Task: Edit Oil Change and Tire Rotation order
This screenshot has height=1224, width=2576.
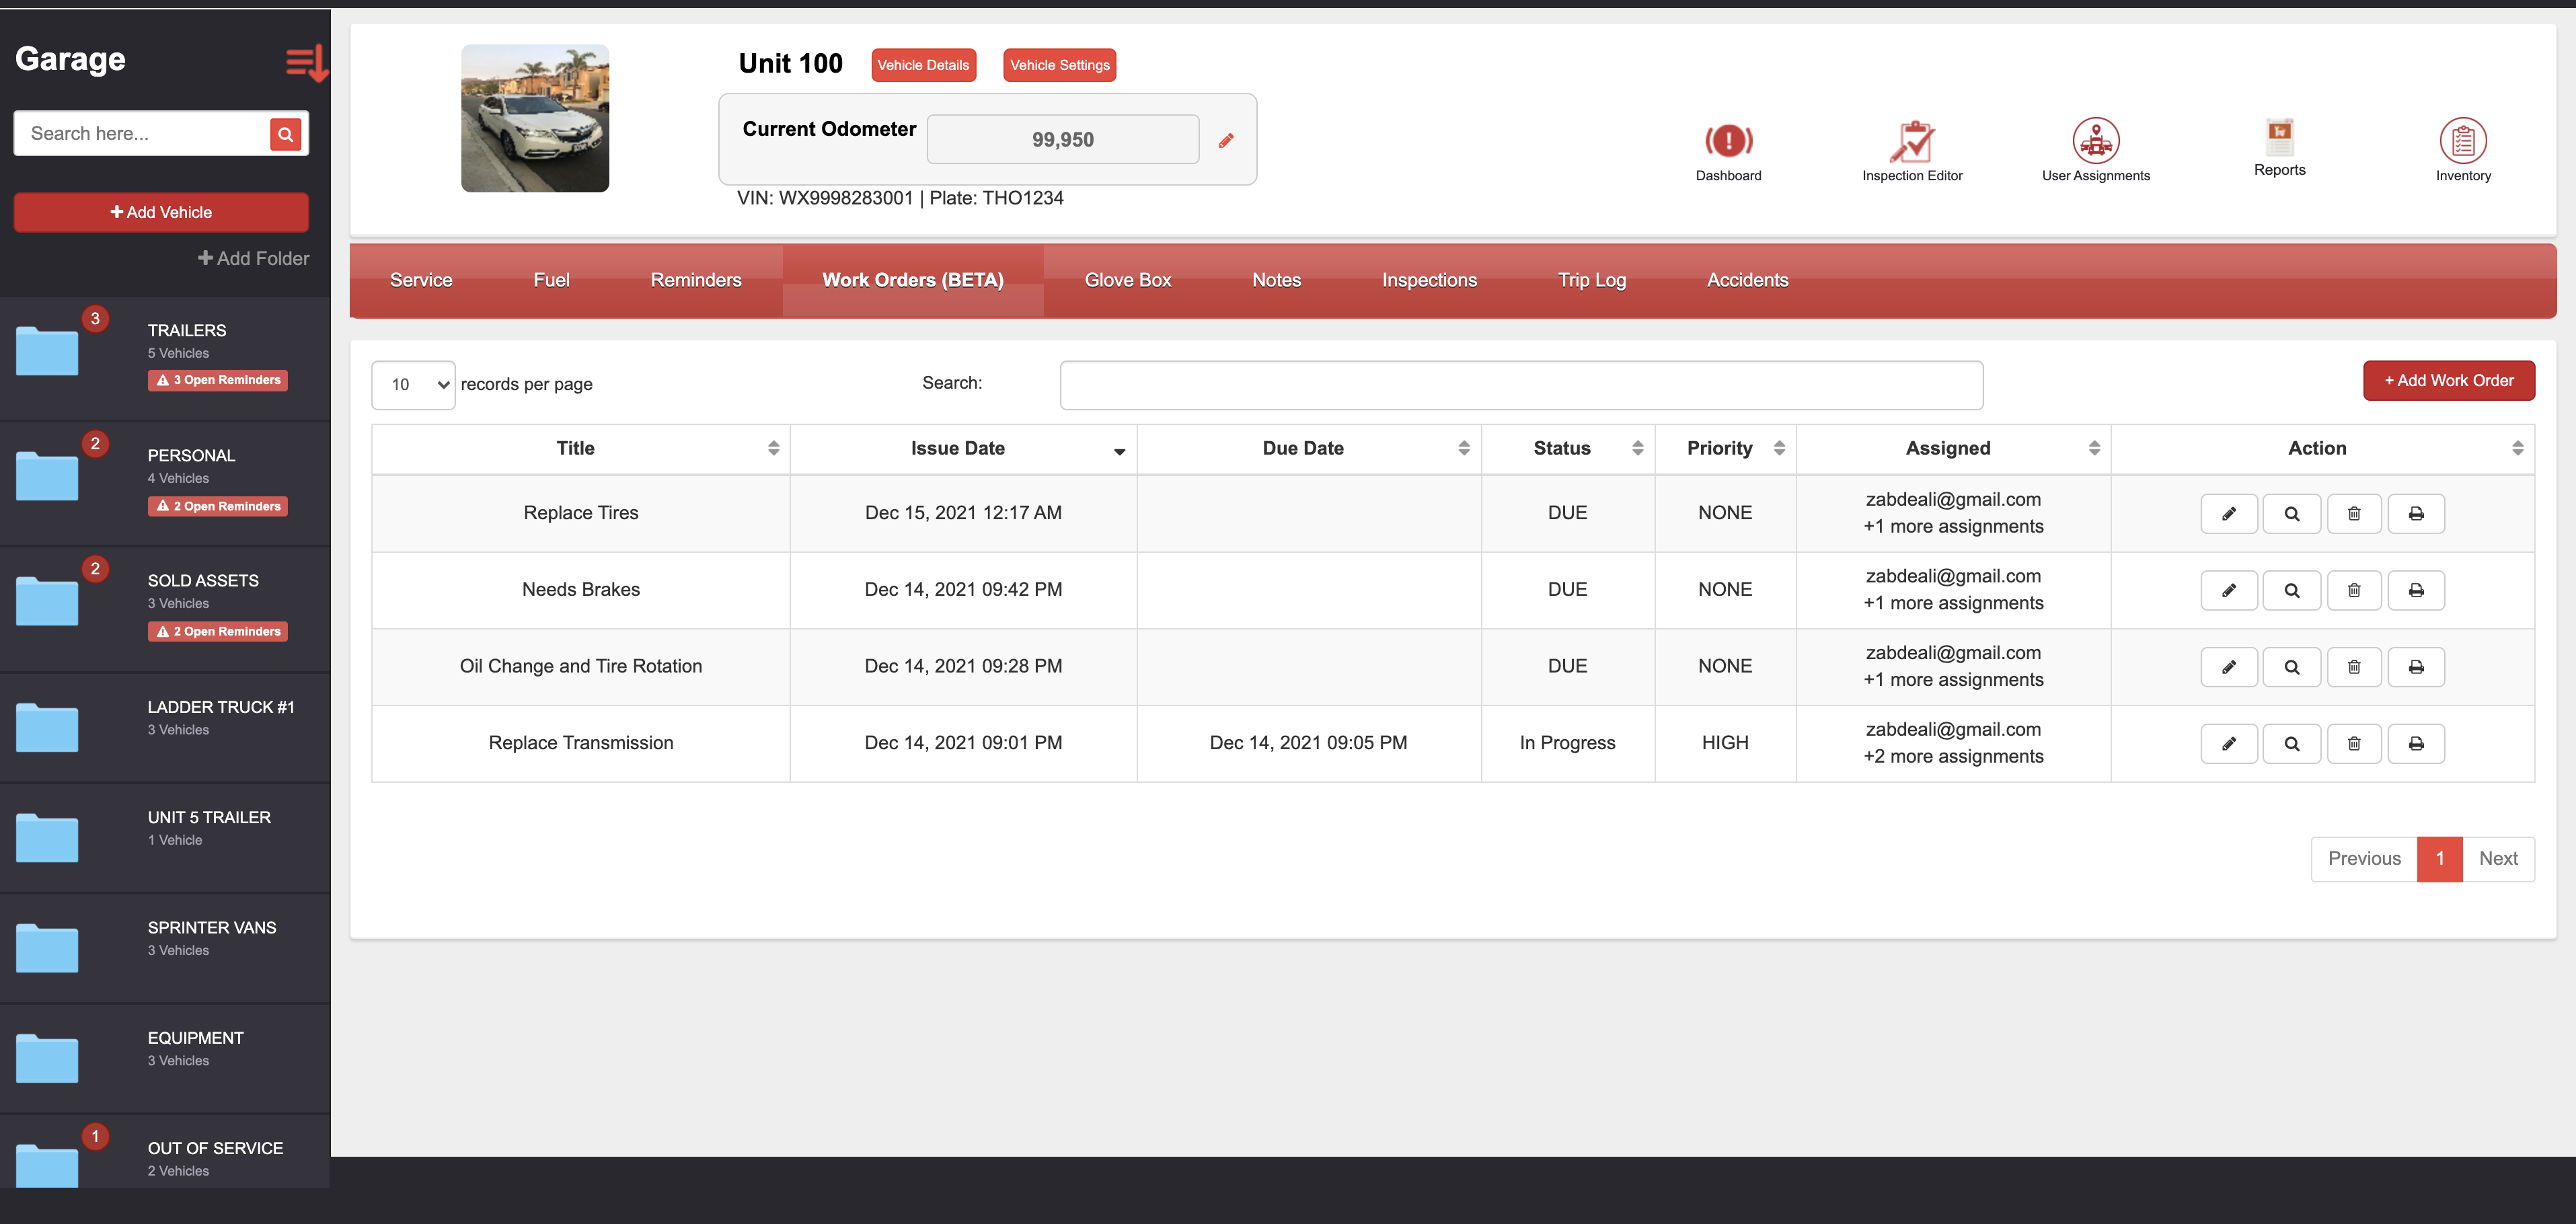Action: 2228,667
